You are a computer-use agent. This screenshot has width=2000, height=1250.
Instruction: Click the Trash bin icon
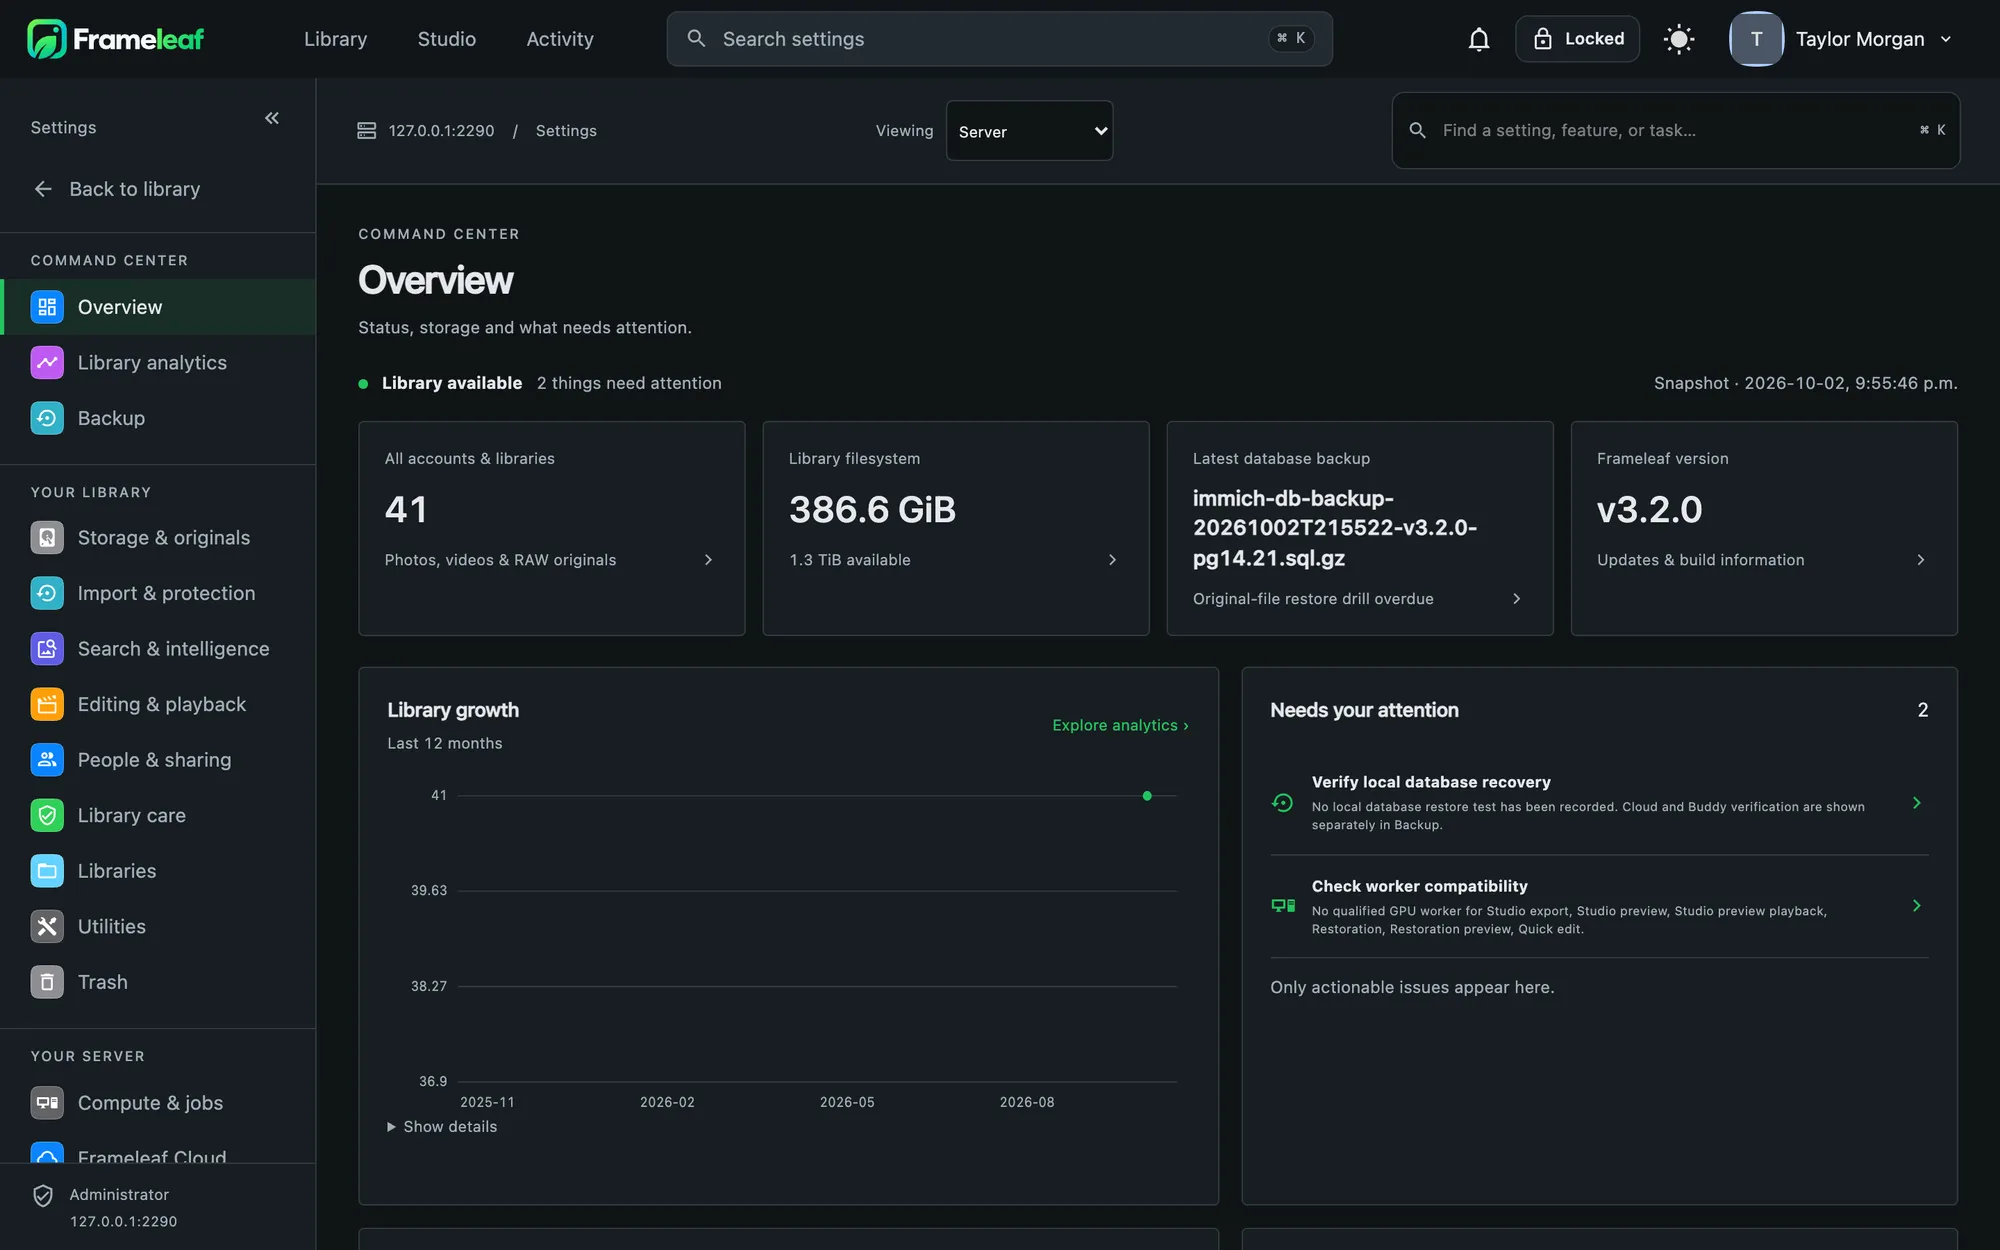[x=47, y=982]
